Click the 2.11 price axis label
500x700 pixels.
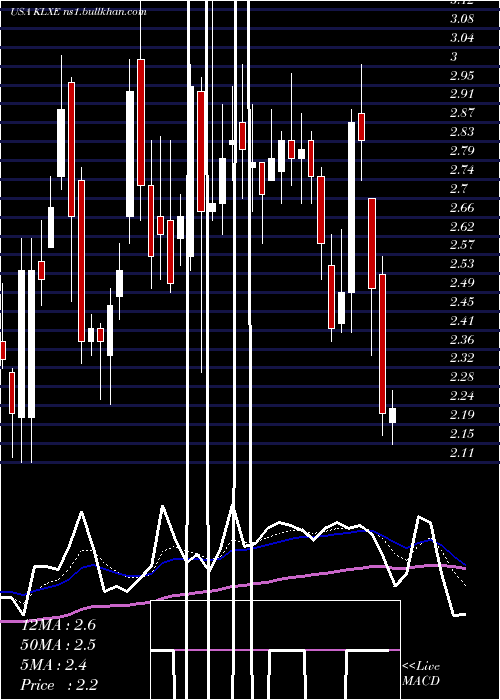(462, 453)
